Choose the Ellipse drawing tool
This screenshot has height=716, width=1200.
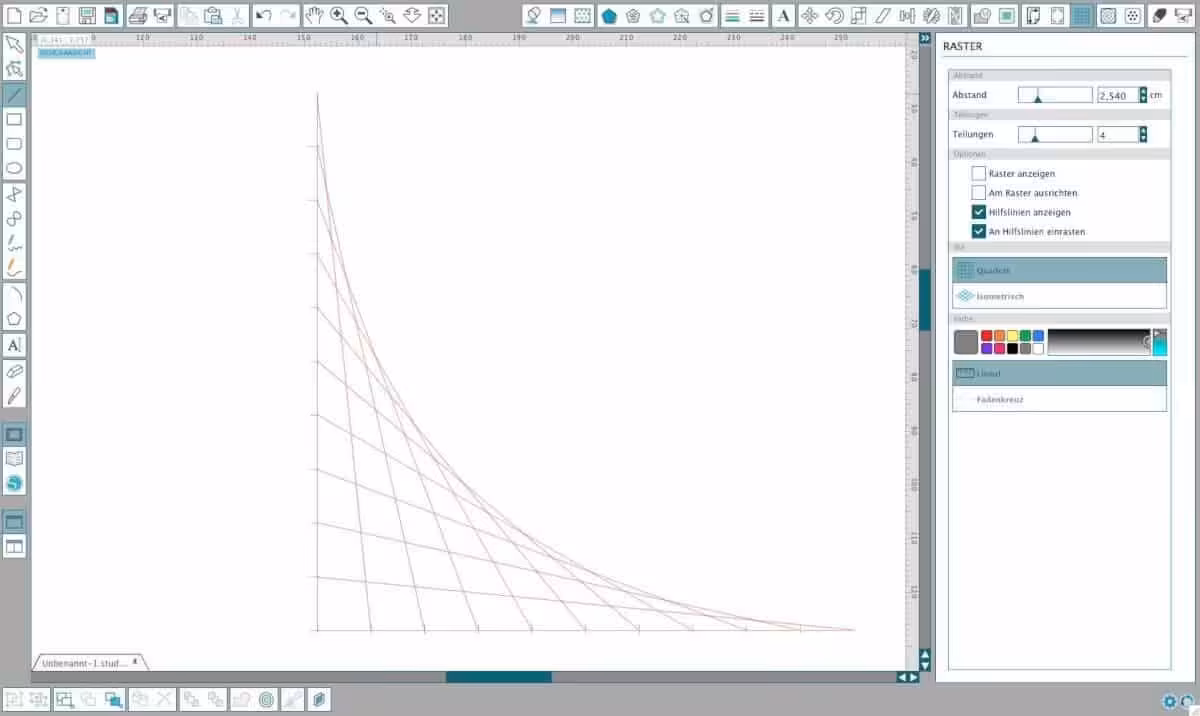point(14,168)
